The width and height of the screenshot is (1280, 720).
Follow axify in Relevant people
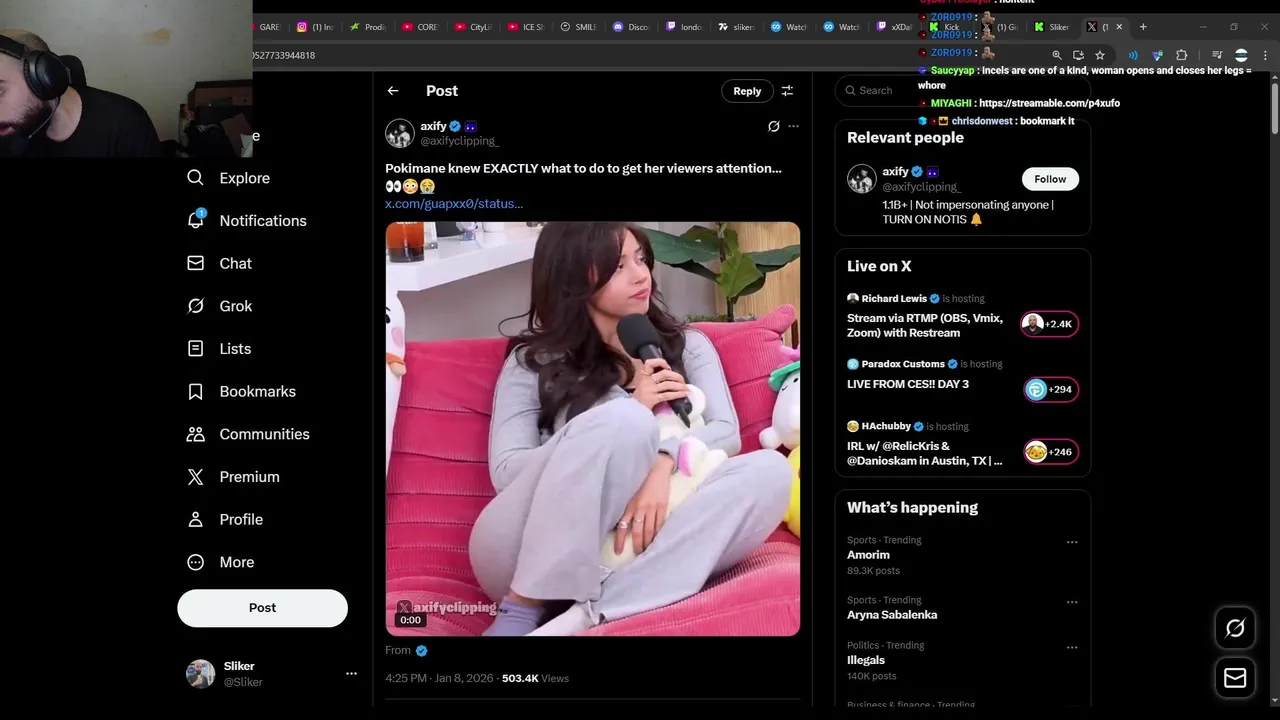click(x=1050, y=179)
